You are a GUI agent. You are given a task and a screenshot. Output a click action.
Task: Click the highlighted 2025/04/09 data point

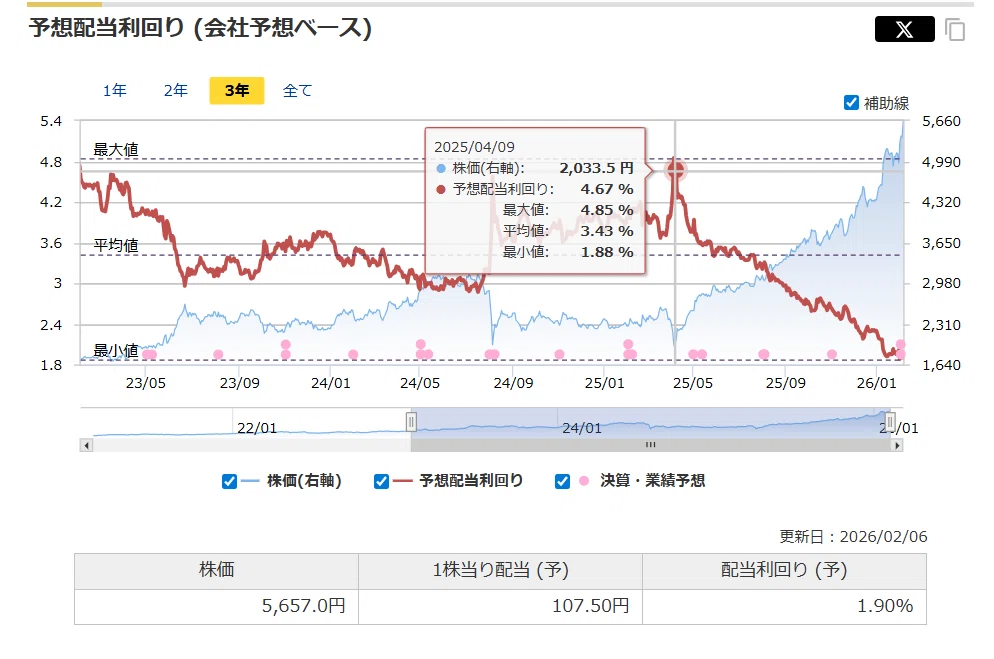click(675, 169)
